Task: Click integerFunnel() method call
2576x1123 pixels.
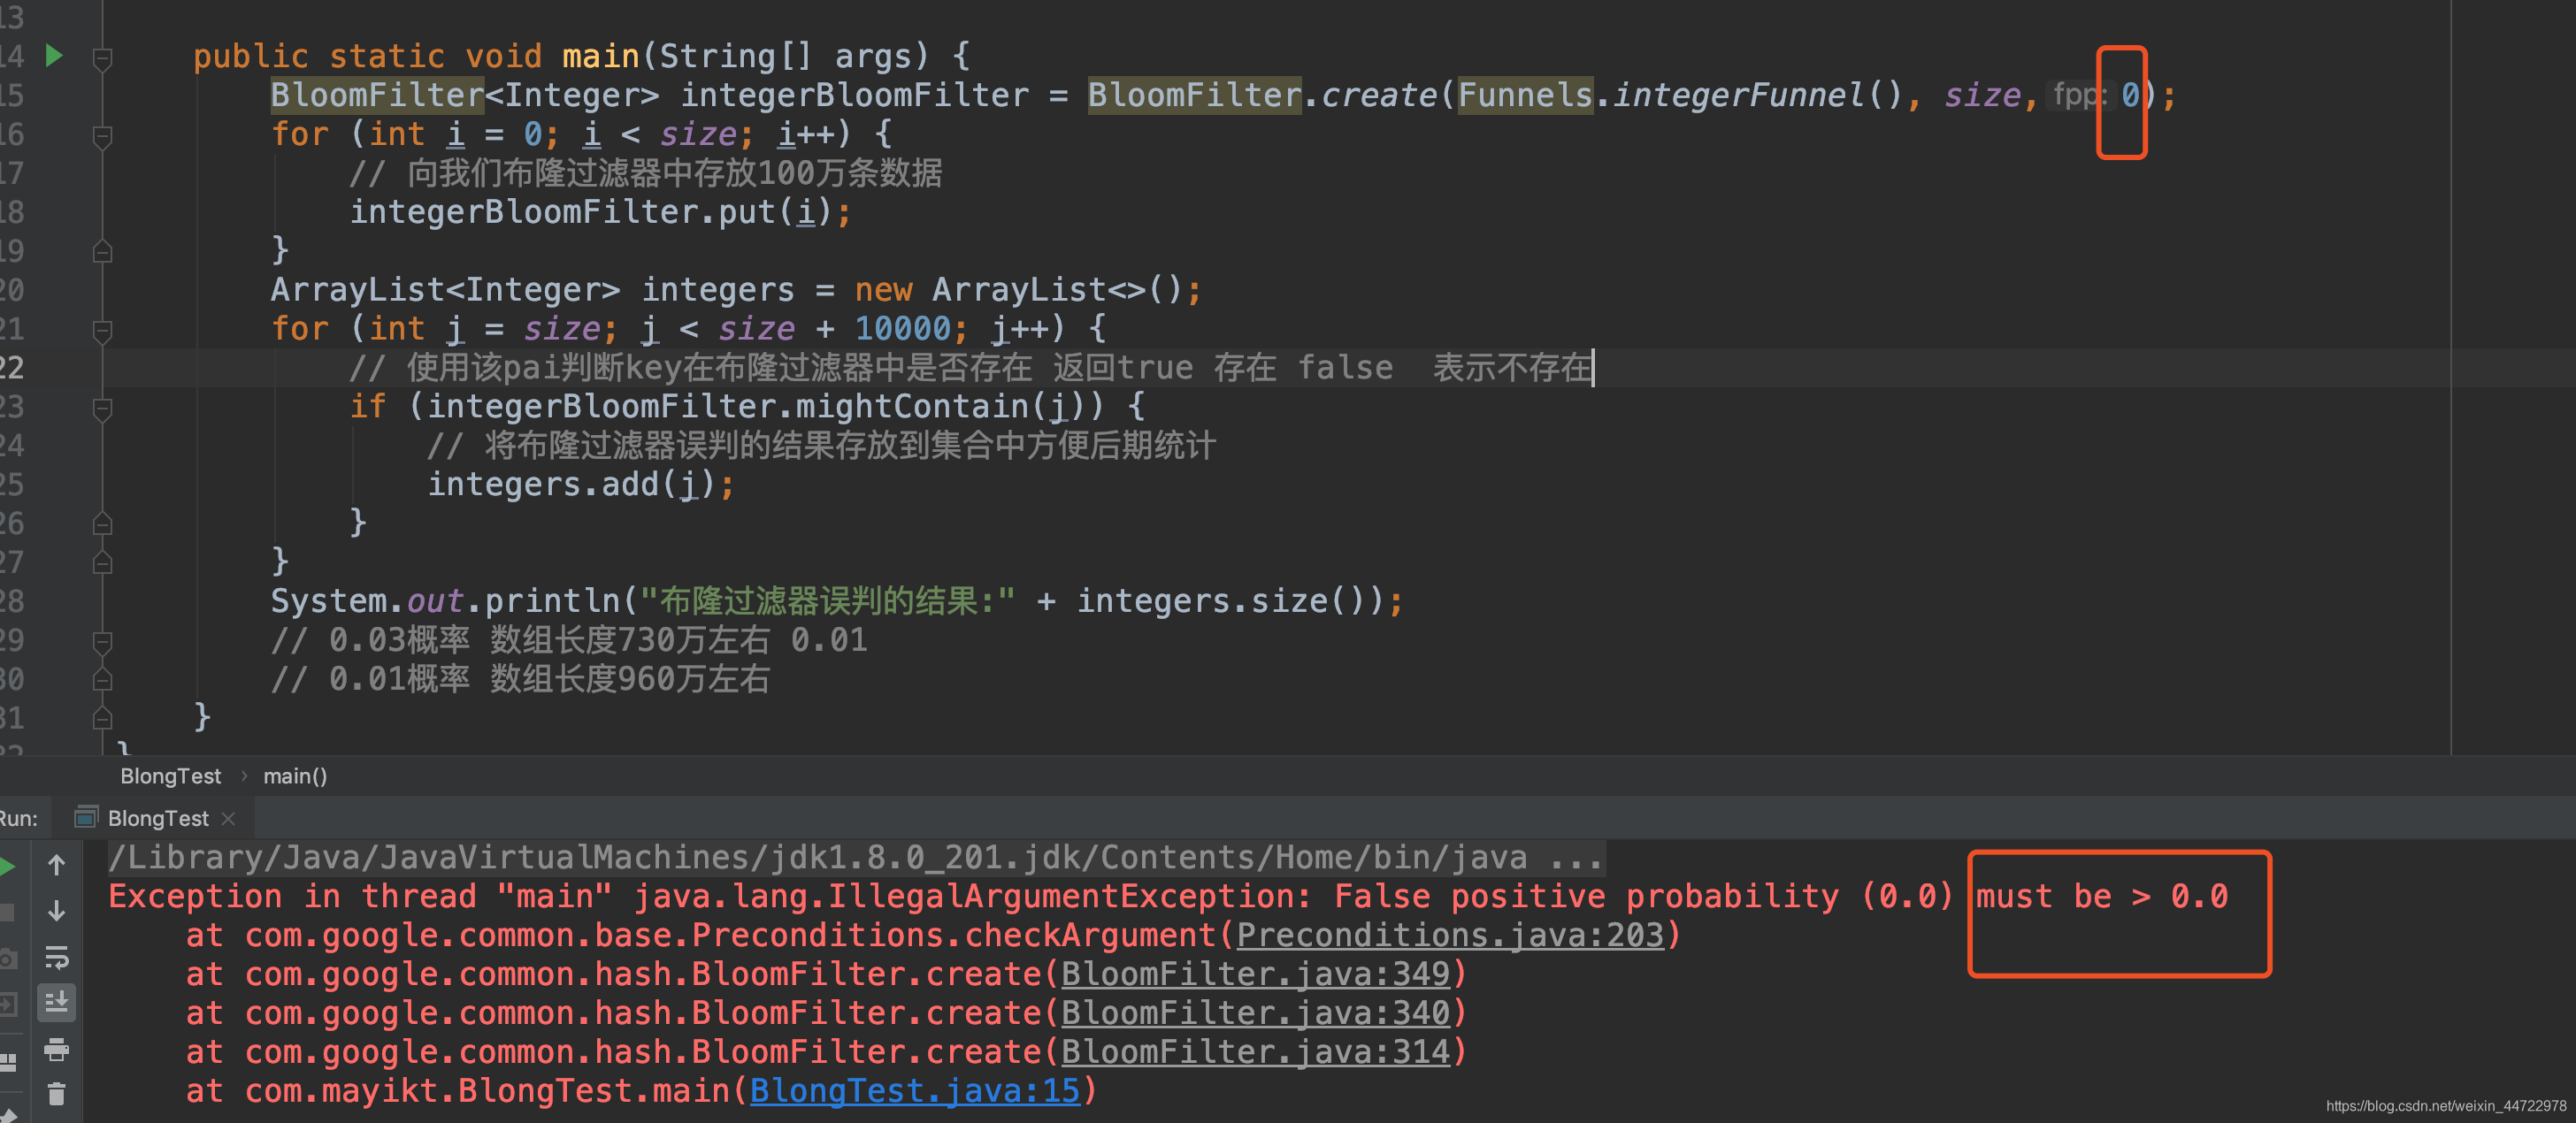Action: [x=1757, y=95]
